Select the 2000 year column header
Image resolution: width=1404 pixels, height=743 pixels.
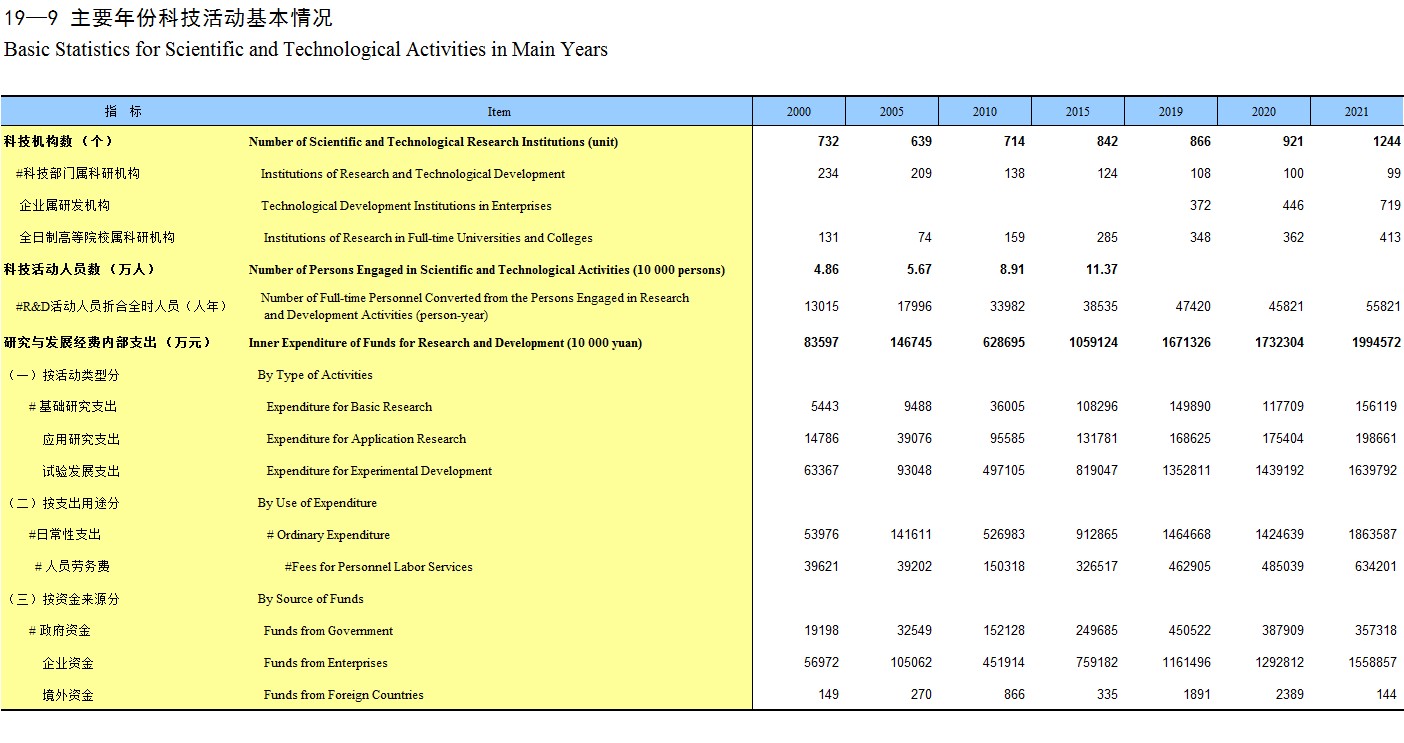click(x=799, y=111)
